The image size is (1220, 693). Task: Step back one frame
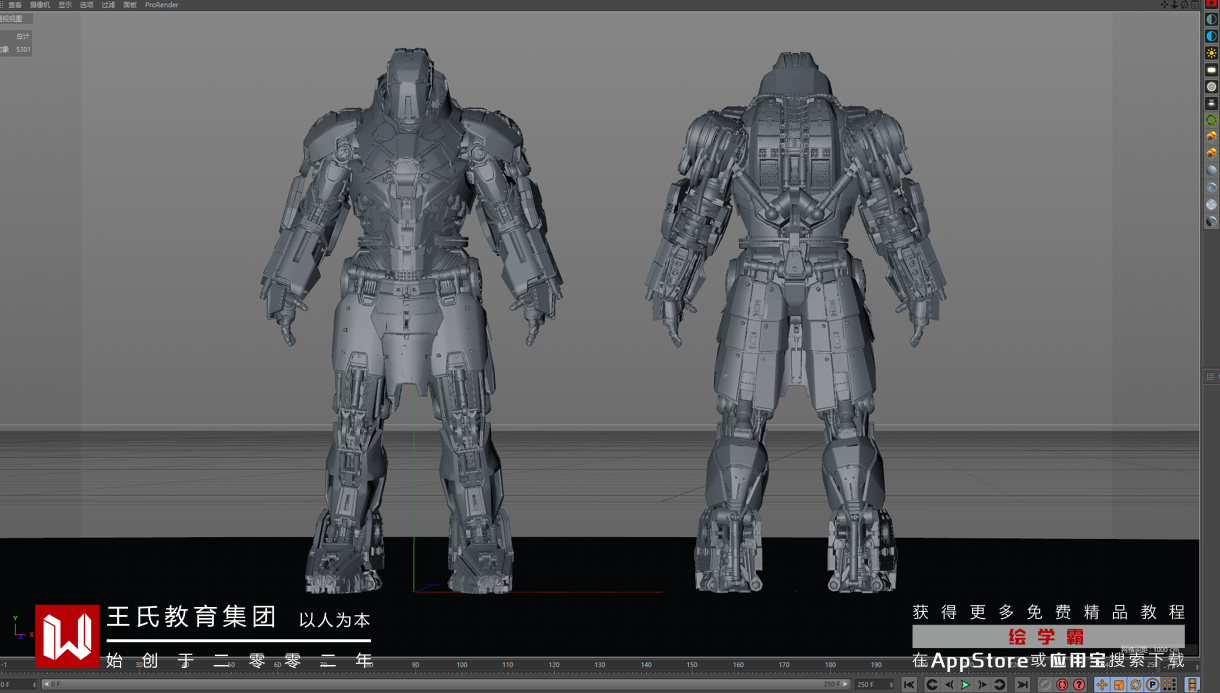(949, 685)
